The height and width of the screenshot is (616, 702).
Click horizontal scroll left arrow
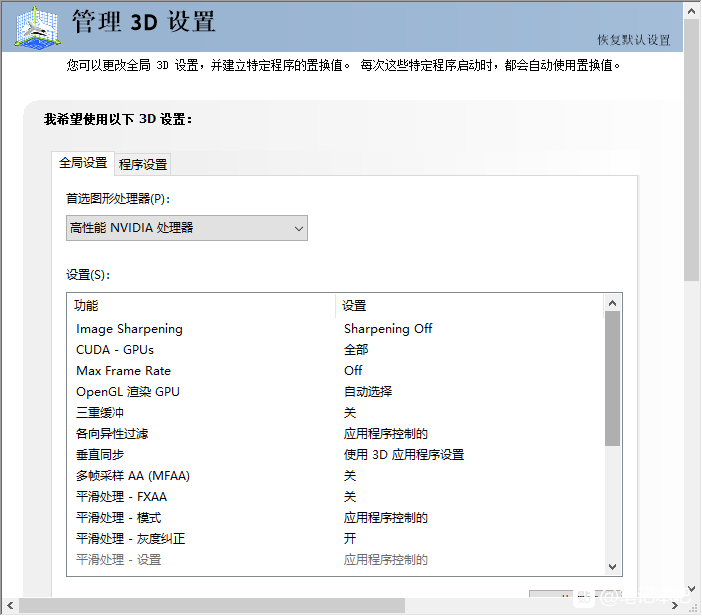point(10,606)
